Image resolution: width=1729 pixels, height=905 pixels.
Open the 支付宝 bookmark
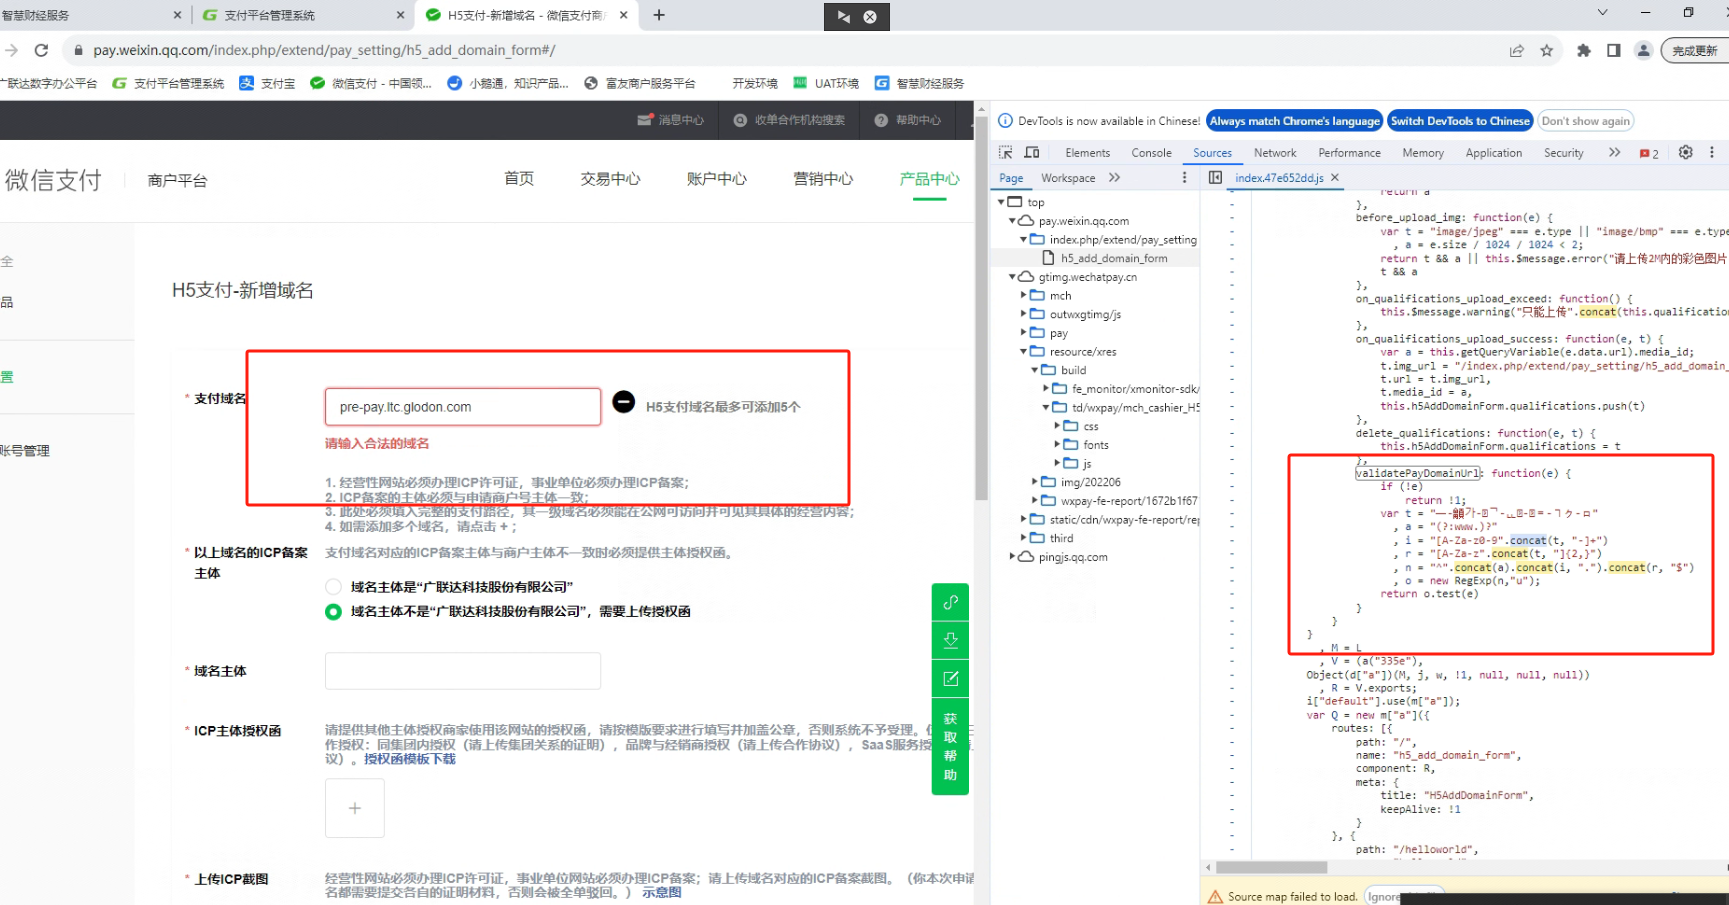pyautogui.click(x=267, y=83)
